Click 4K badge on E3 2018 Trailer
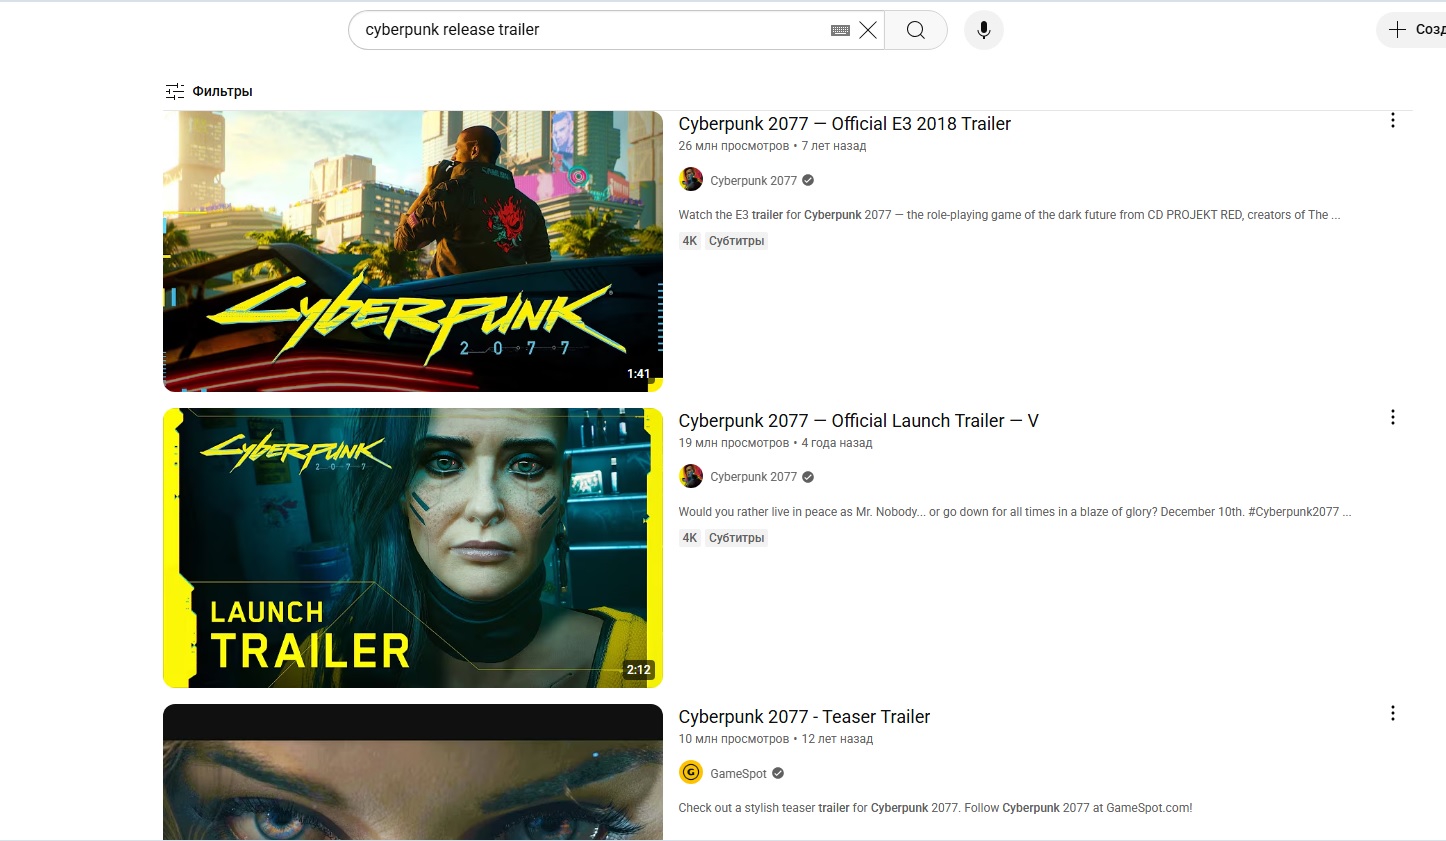The height and width of the screenshot is (841, 1446). (x=690, y=241)
